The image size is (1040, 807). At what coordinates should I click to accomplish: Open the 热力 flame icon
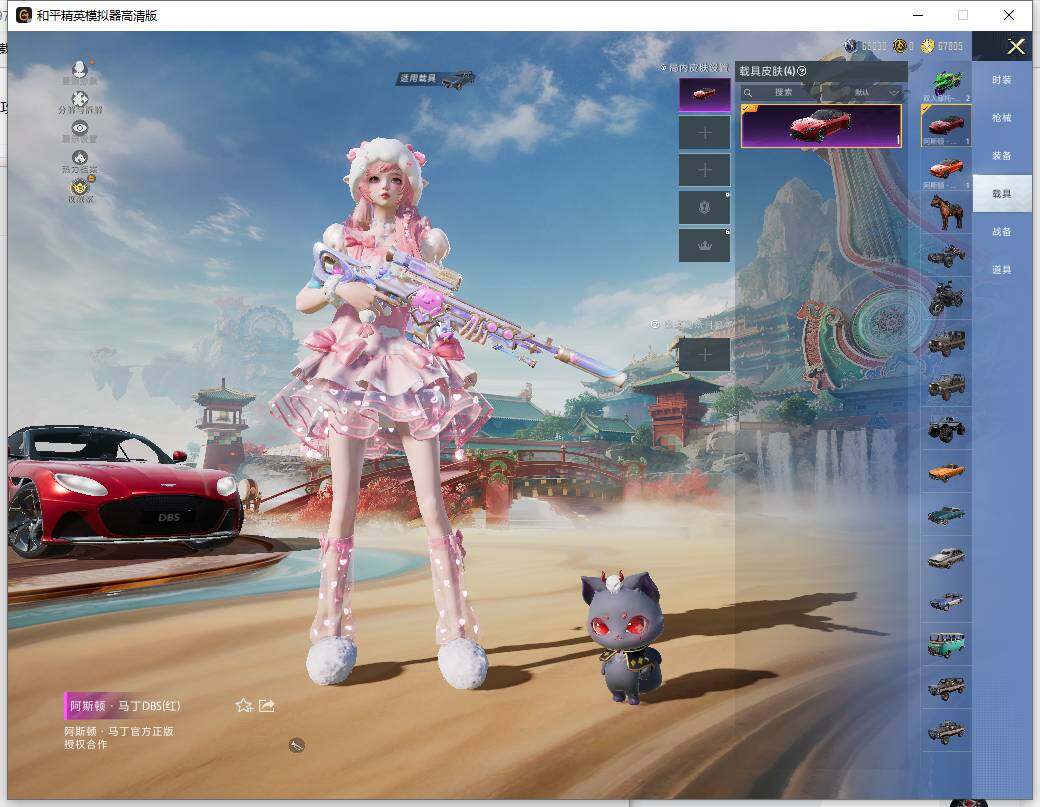[80, 158]
